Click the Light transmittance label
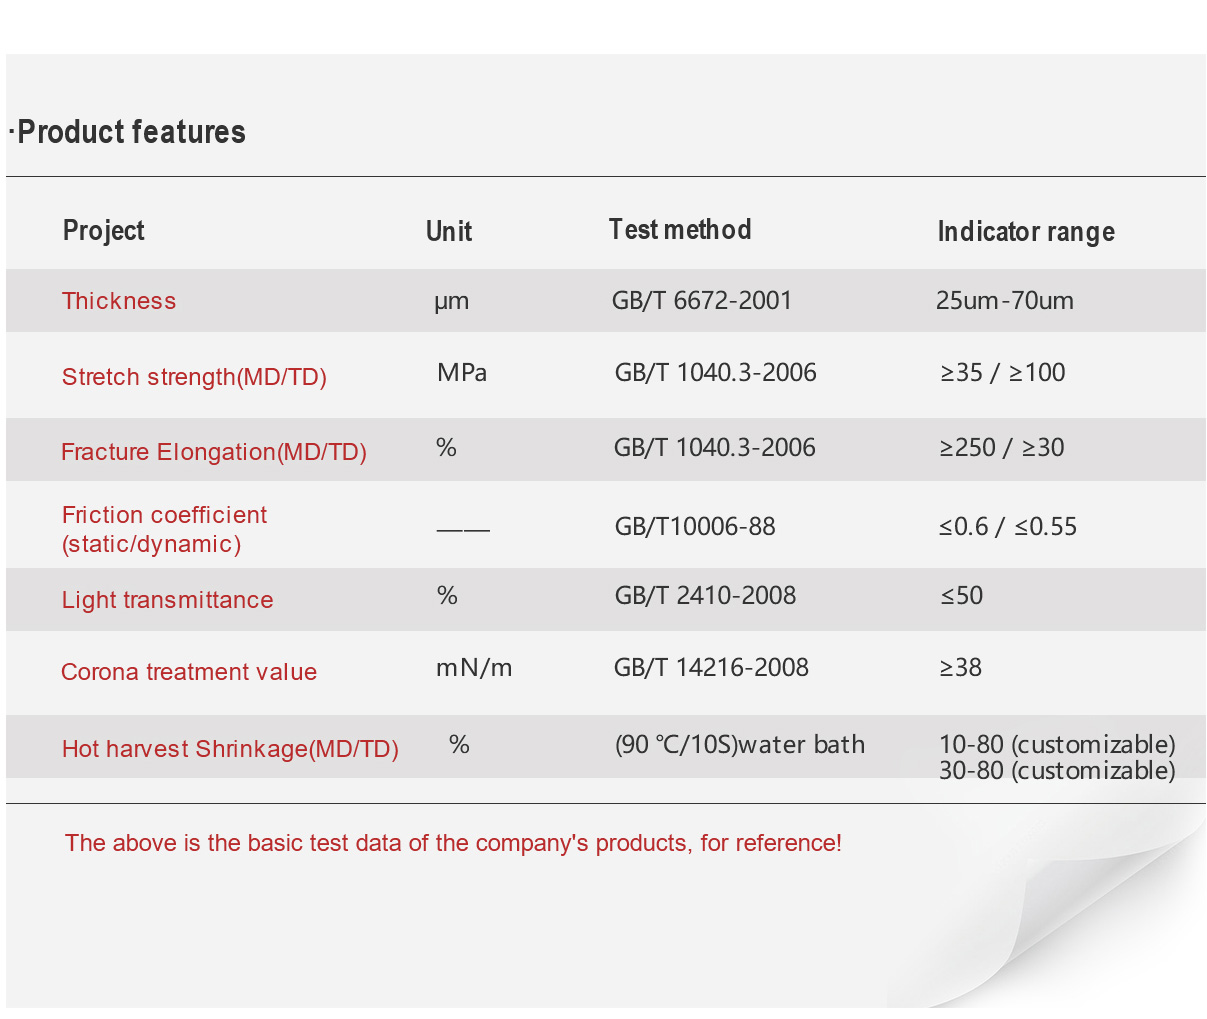Viewport: 1207px width, 1019px height. coord(167,600)
